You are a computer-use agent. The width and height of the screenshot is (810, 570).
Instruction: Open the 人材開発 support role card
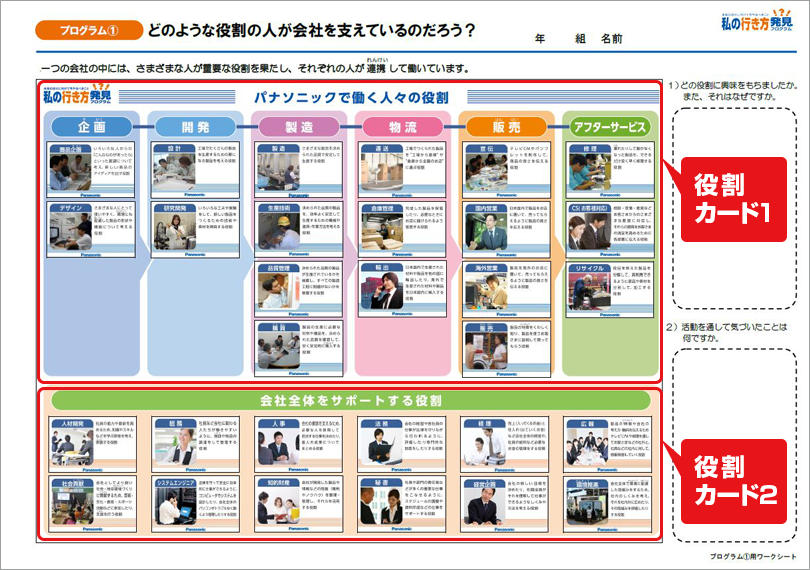[92, 445]
